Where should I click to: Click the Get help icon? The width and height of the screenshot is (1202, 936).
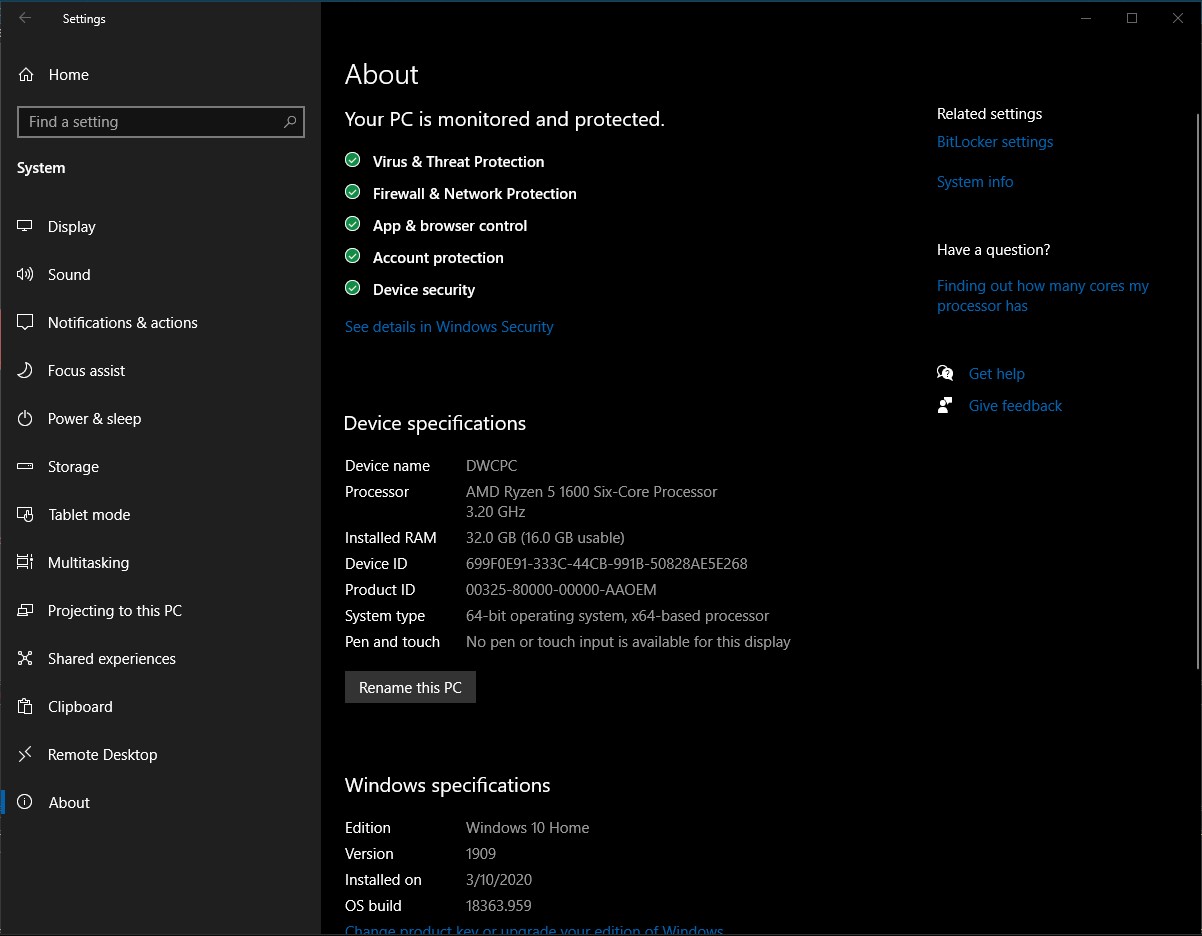click(945, 372)
